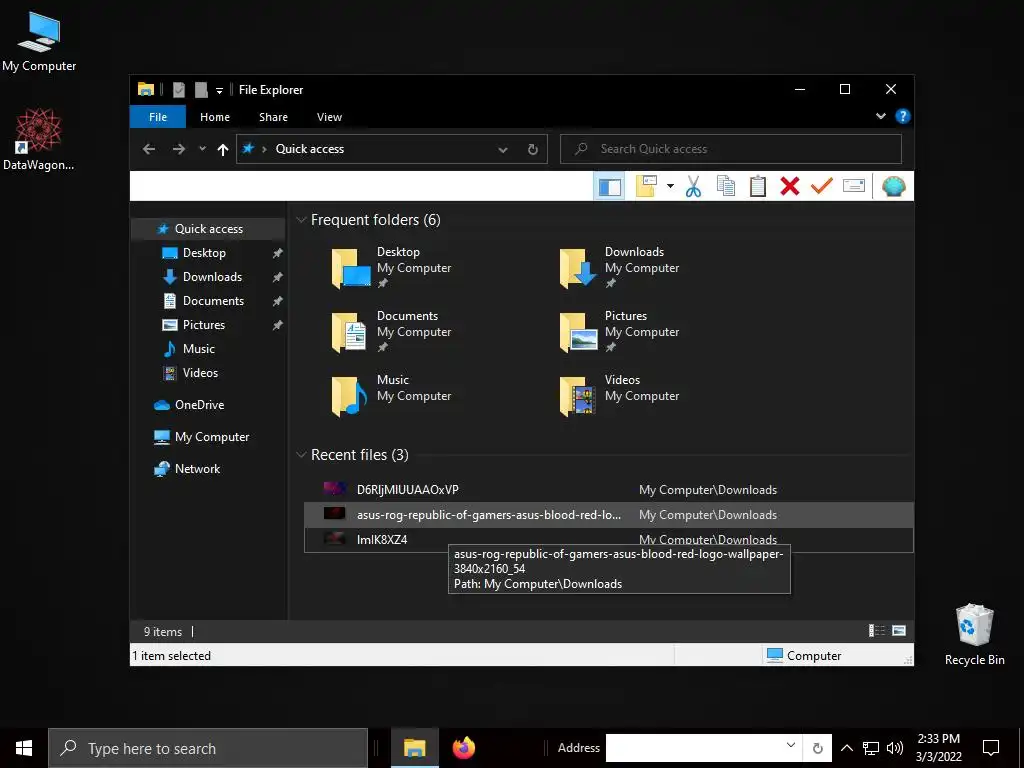
Task: Click the My Computer desktop icon
Action: [x=39, y=42]
